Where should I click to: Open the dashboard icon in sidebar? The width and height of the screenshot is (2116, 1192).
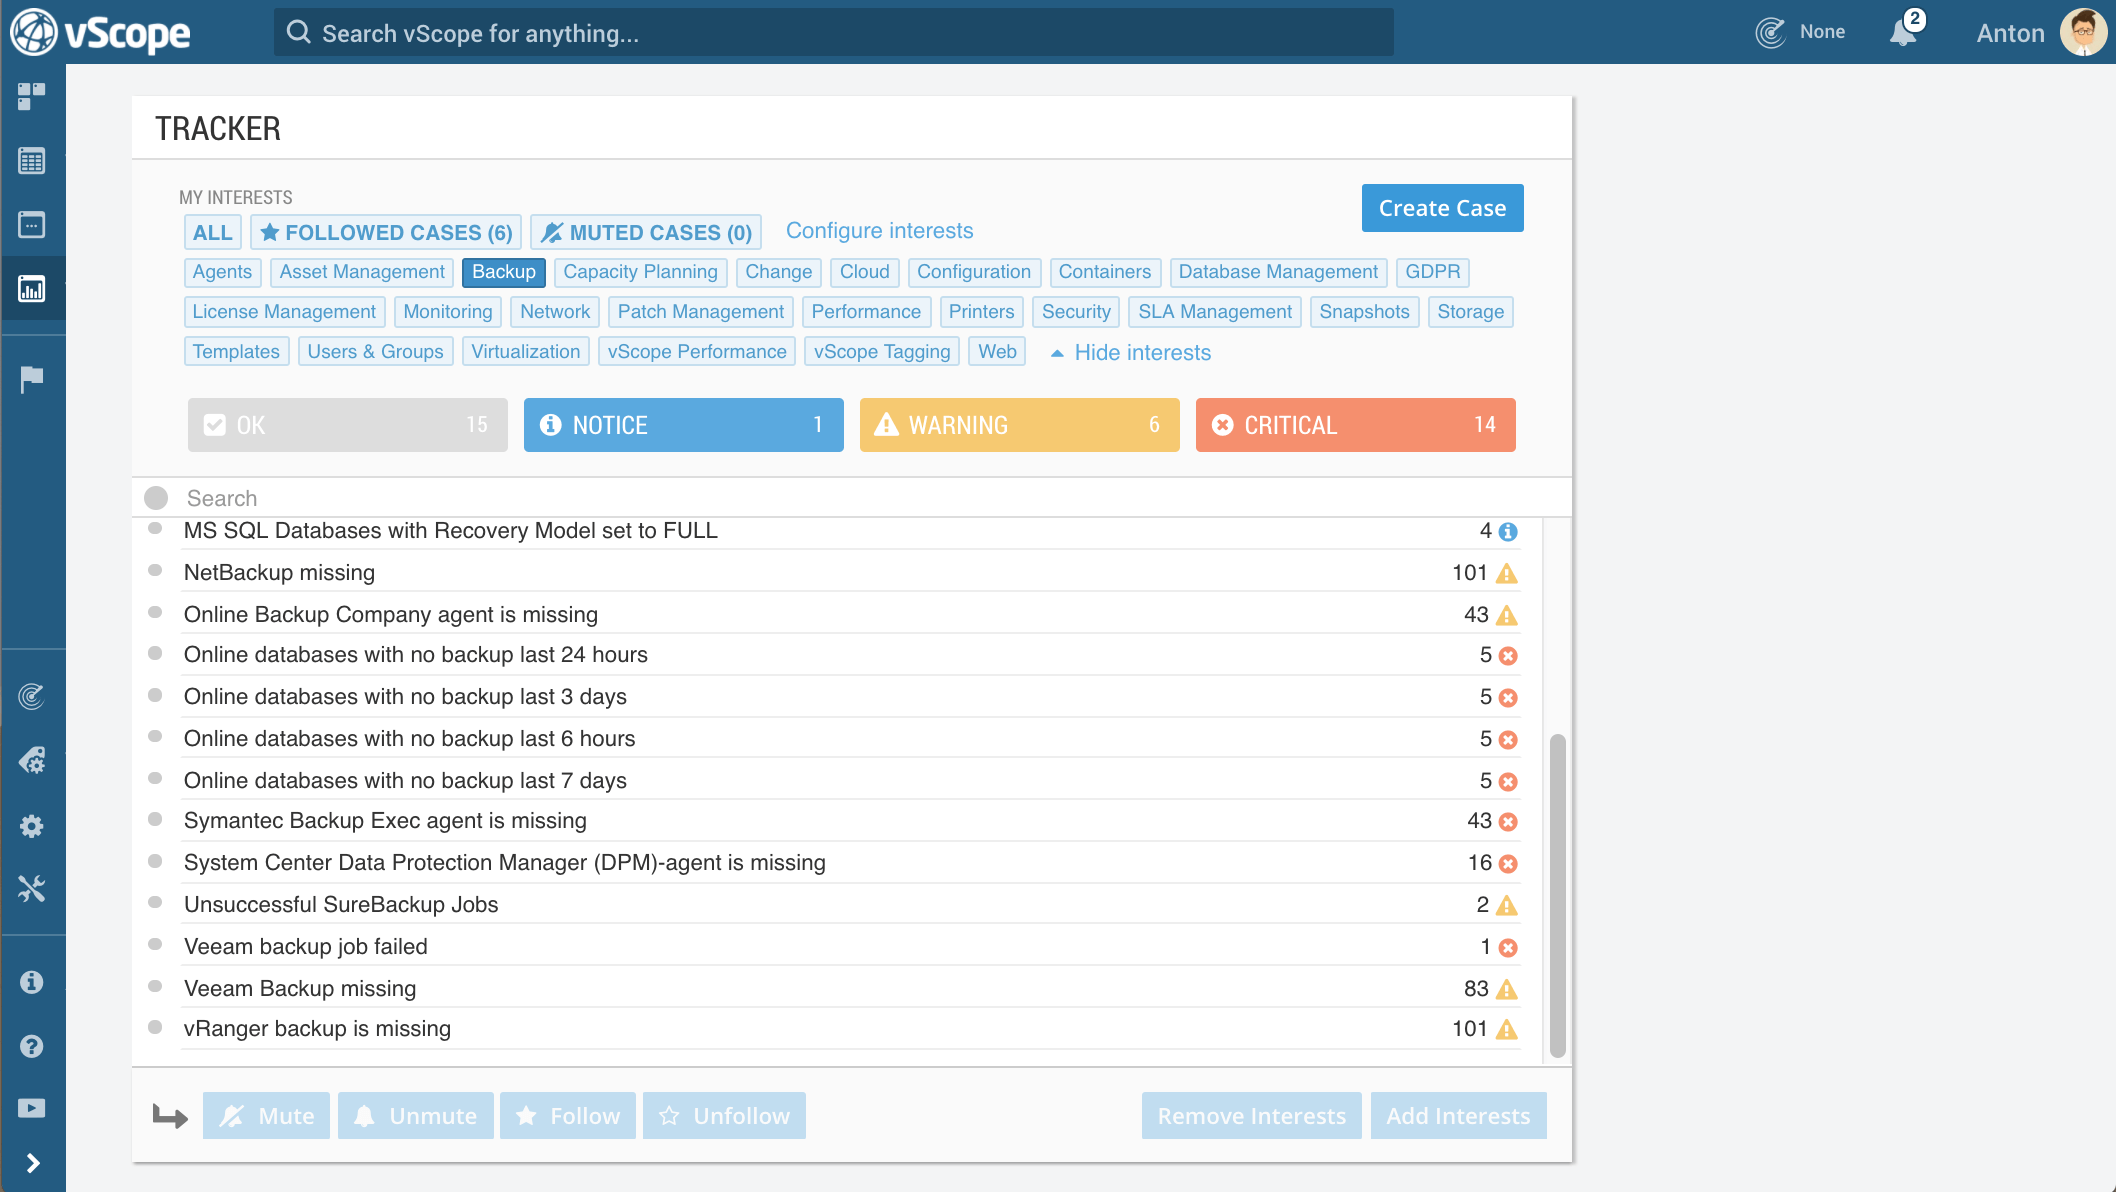point(32,96)
